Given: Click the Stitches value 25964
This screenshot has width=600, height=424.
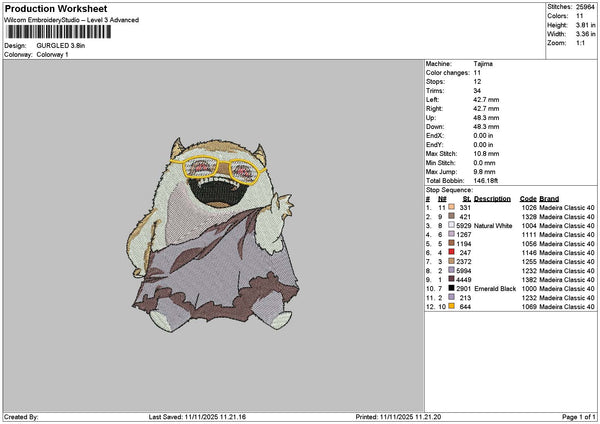Looking at the screenshot, I should pyautogui.click(x=585, y=7).
